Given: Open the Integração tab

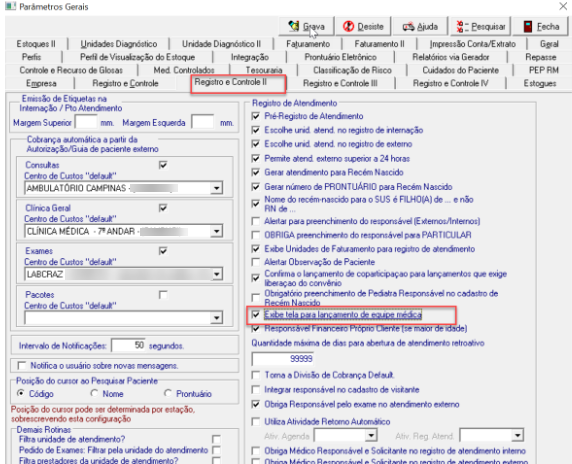Looking at the screenshot, I should 250,57.
